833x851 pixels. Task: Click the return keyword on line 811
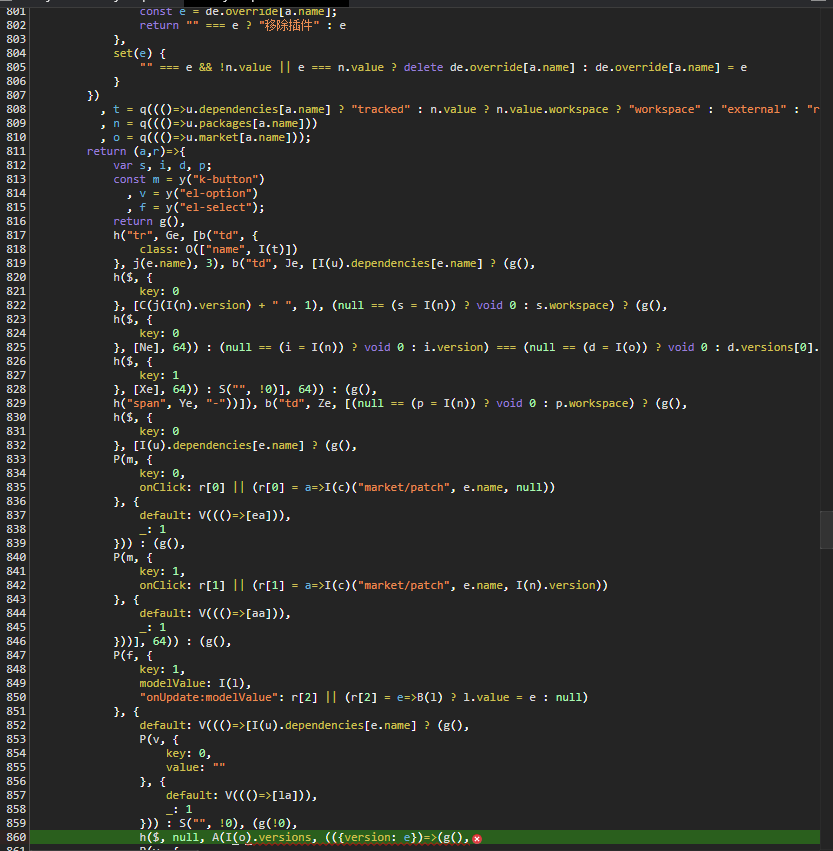tap(106, 151)
